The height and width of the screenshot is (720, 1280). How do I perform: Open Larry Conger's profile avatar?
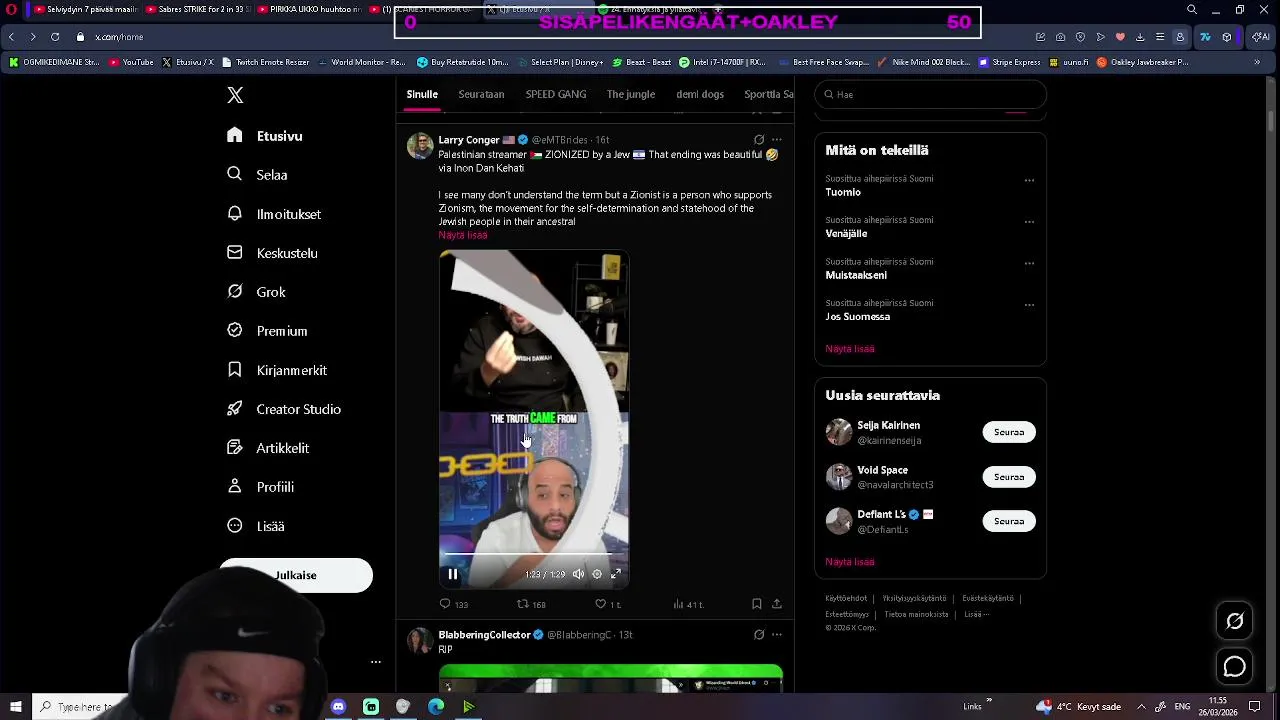pos(420,145)
